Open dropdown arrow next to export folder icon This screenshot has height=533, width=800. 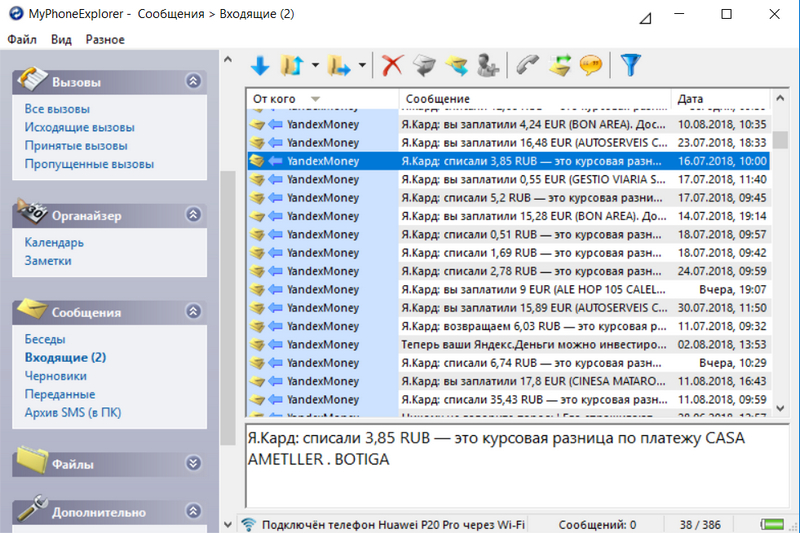315,67
